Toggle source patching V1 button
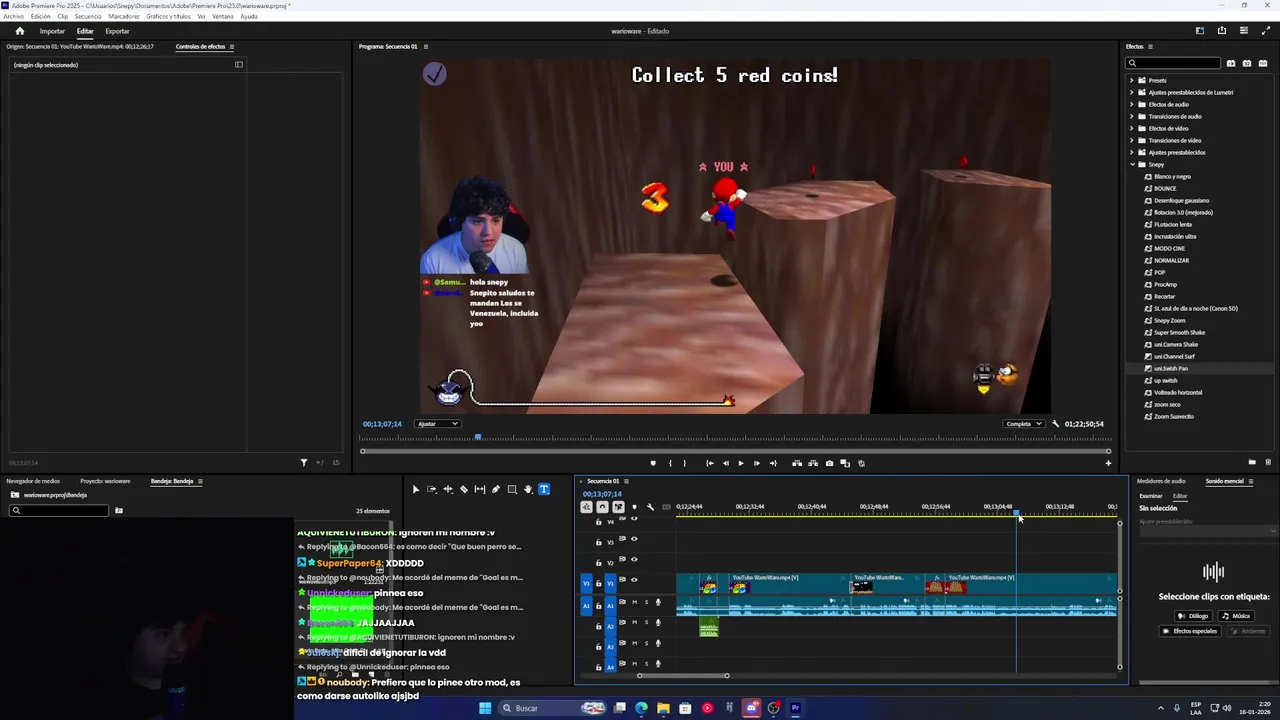 [586, 583]
